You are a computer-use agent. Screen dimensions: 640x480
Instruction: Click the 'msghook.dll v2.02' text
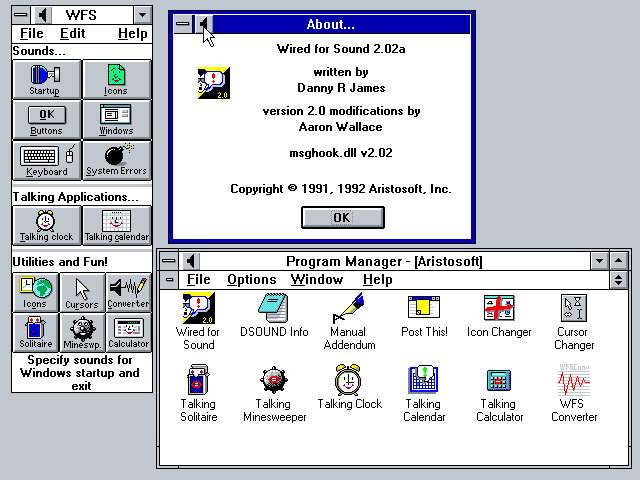point(341,153)
